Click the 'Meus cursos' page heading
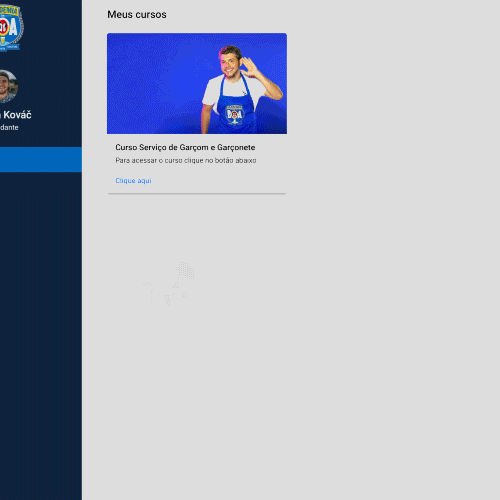This screenshot has height=500, width=500. 137,15
